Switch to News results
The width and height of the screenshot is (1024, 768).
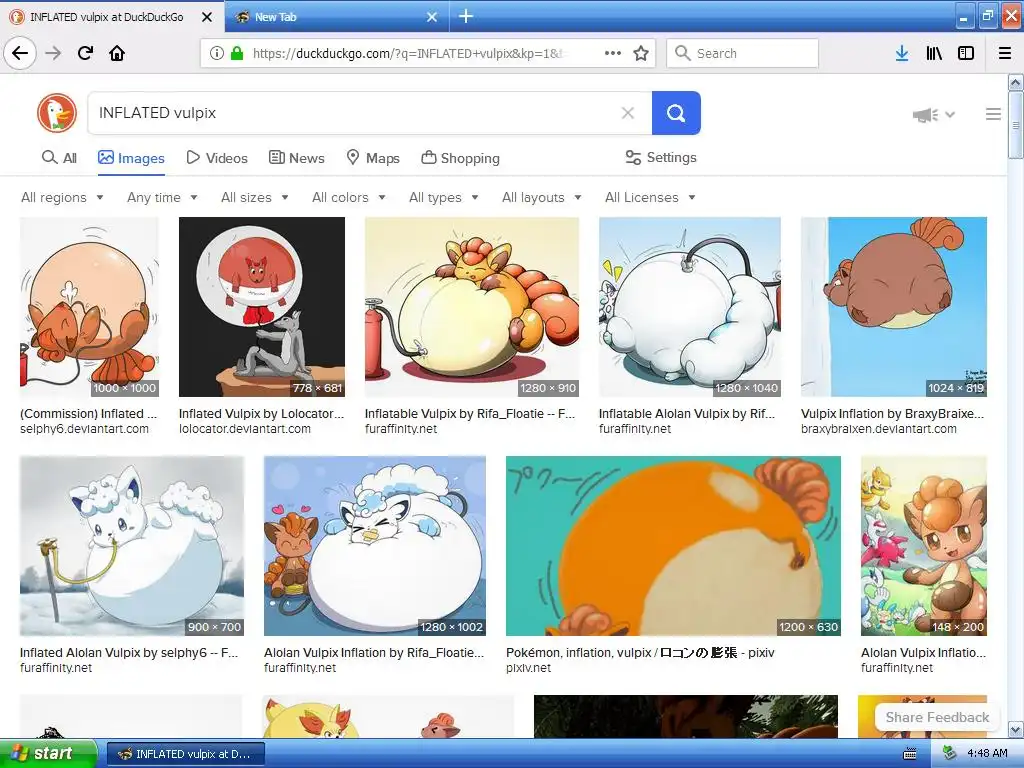(296, 157)
